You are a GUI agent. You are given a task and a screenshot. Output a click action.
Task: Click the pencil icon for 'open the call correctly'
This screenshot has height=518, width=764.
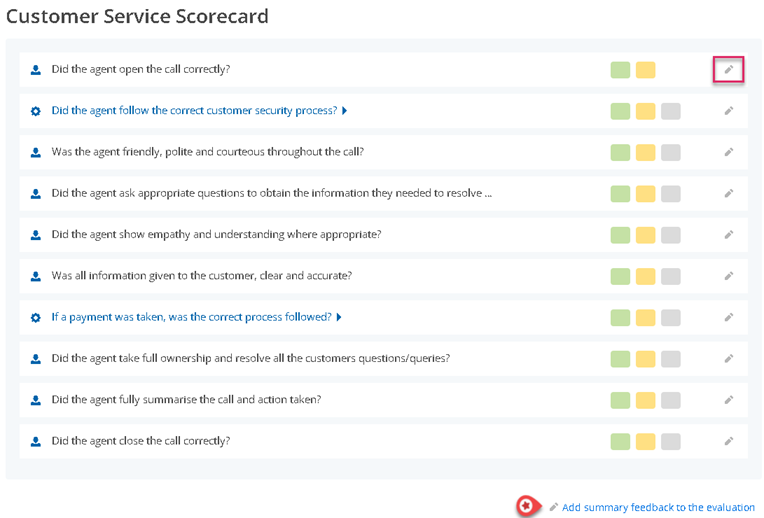point(729,70)
